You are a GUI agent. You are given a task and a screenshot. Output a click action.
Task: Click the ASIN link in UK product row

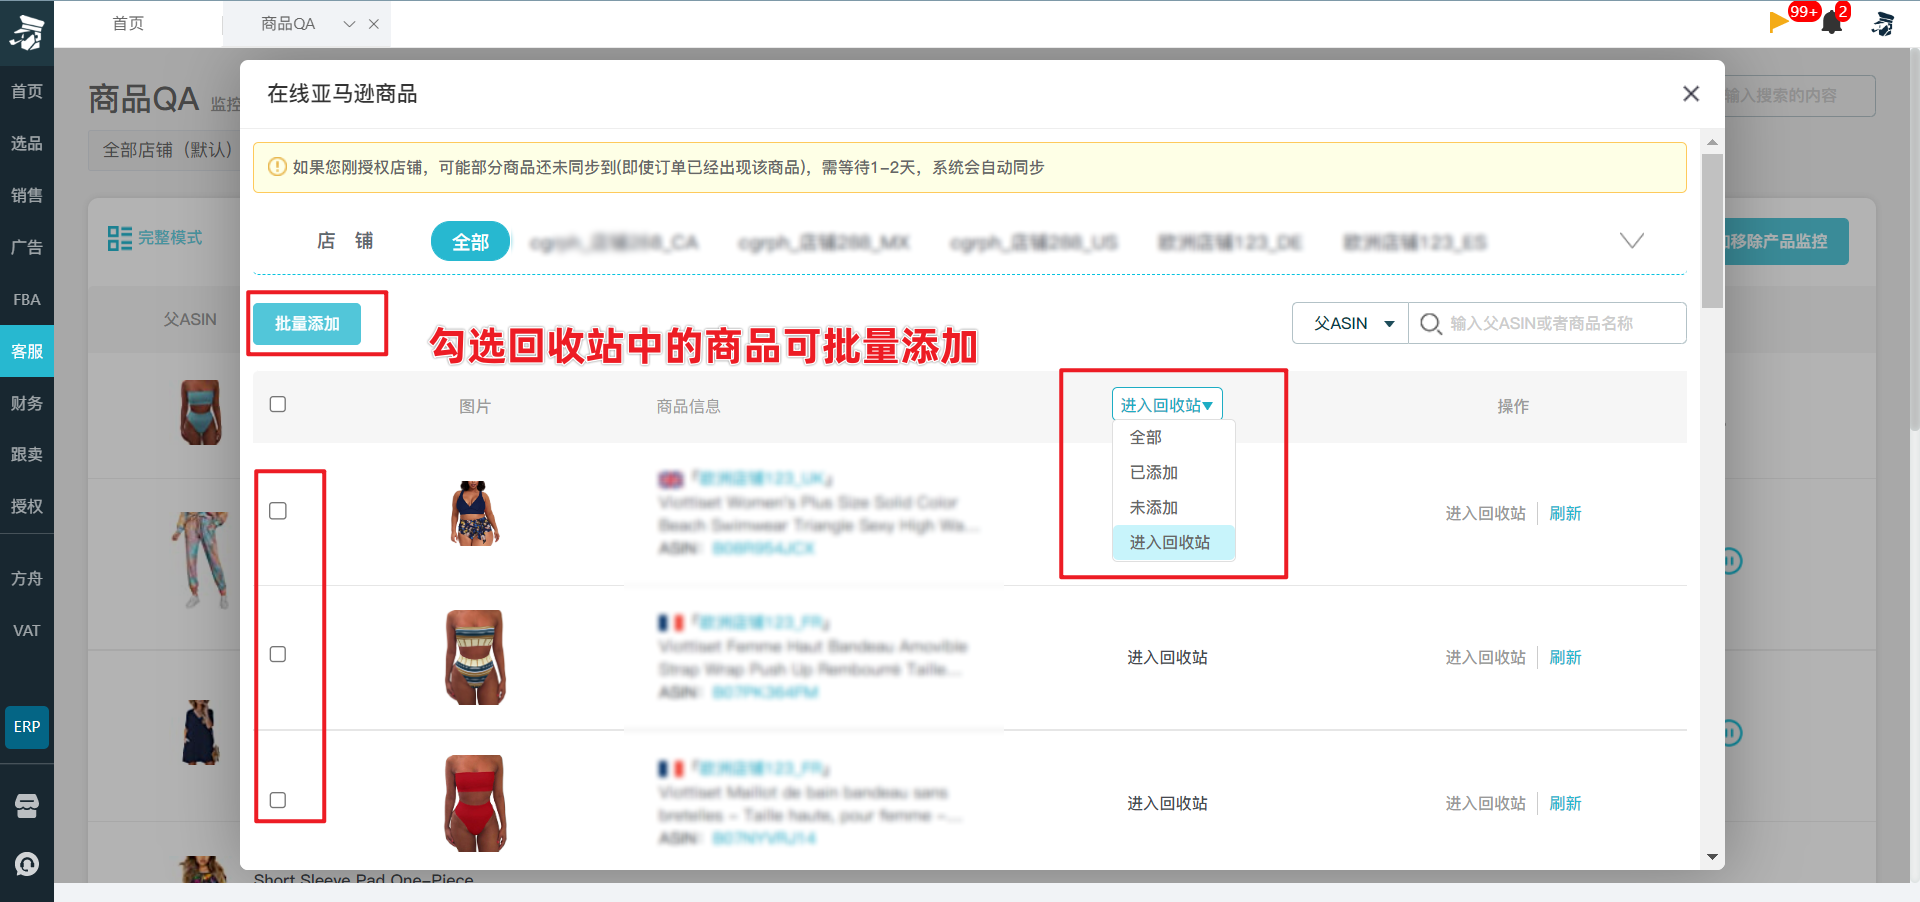click(x=764, y=549)
